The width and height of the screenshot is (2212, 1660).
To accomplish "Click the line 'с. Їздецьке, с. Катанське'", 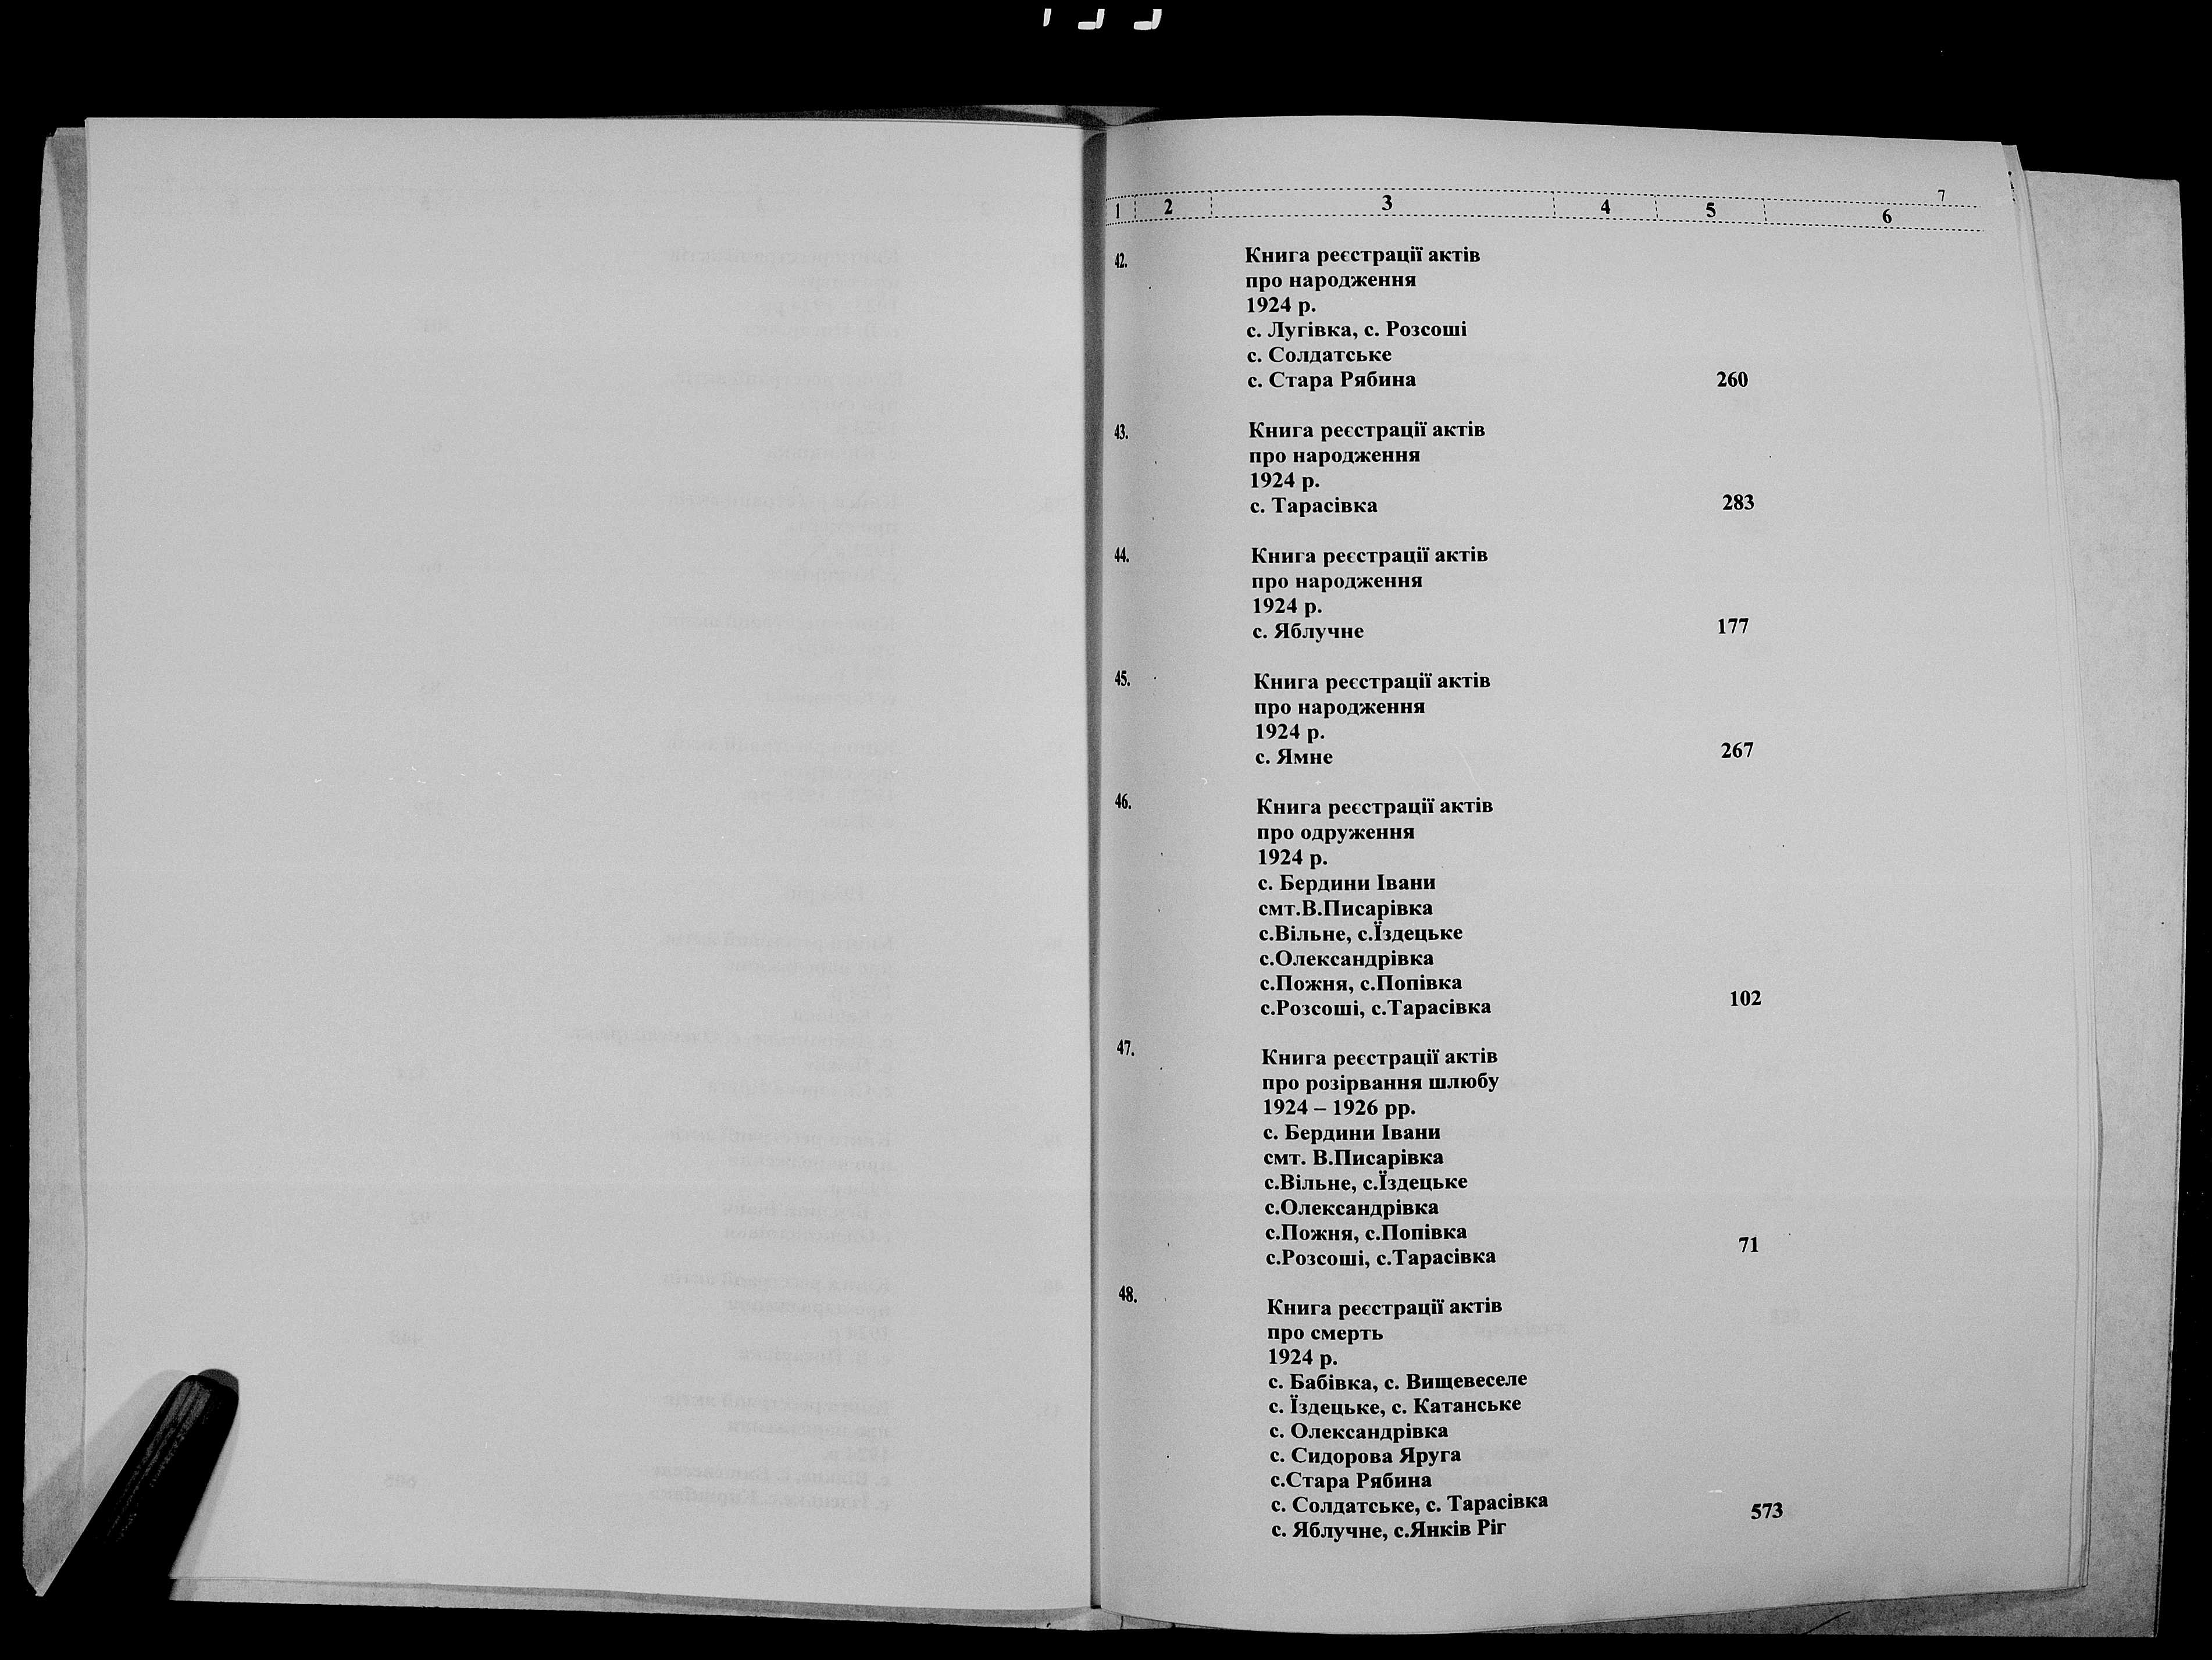I will tap(1395, 1406).
